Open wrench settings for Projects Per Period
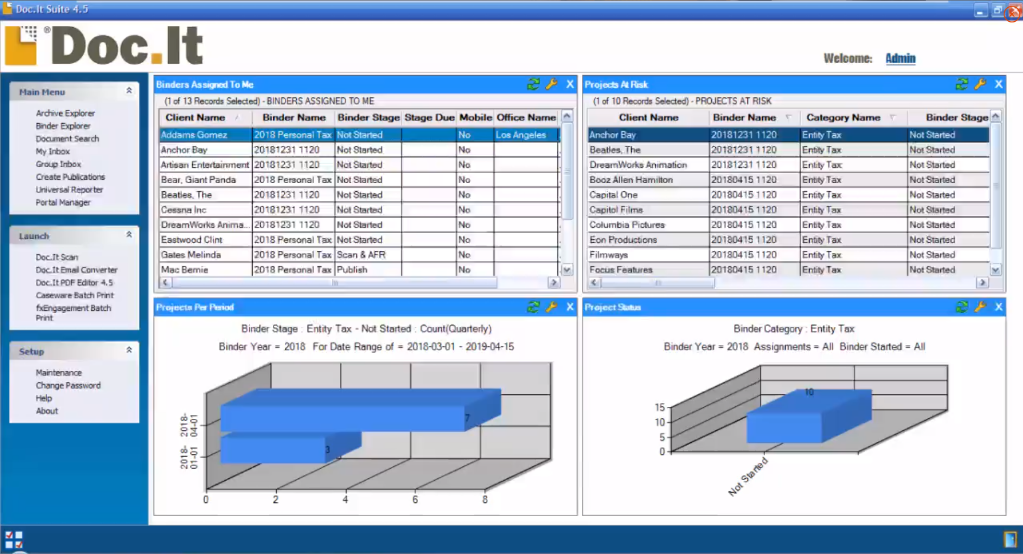The width and height of the screenshot is (1023, 554). pos(551,307)
